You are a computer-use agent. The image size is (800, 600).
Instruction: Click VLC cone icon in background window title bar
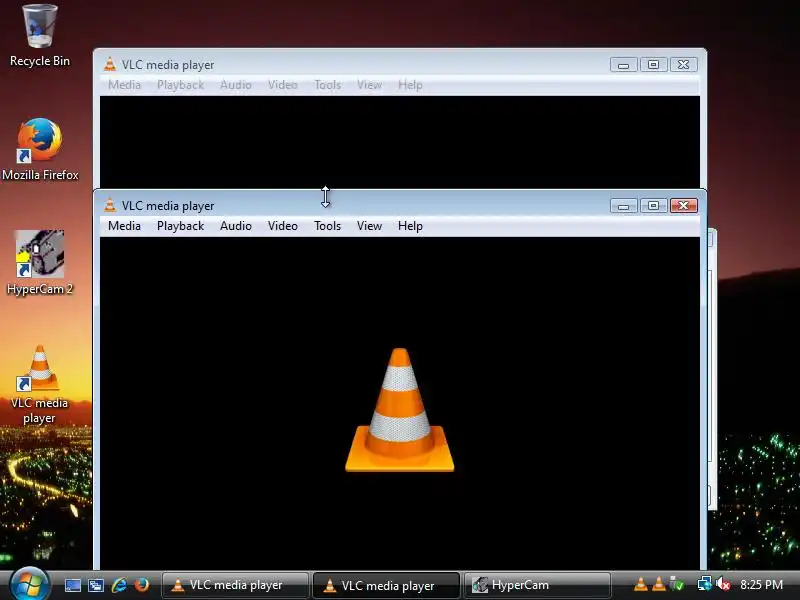point(110,64)
